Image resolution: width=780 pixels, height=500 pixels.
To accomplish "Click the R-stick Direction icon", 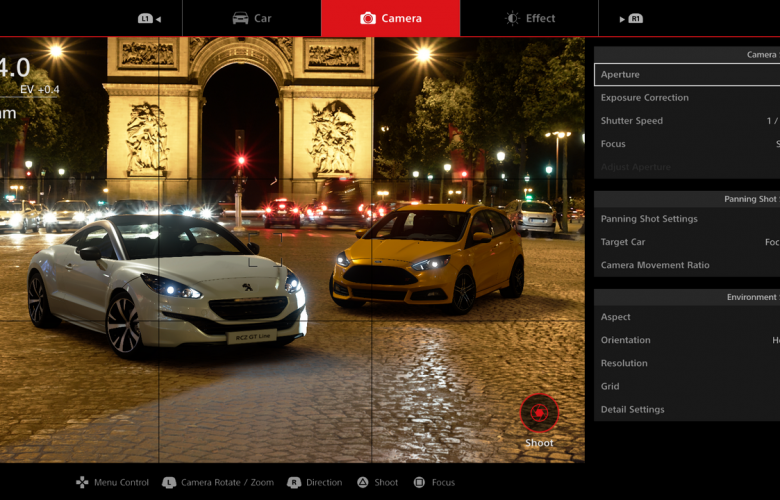I will 294,482.
